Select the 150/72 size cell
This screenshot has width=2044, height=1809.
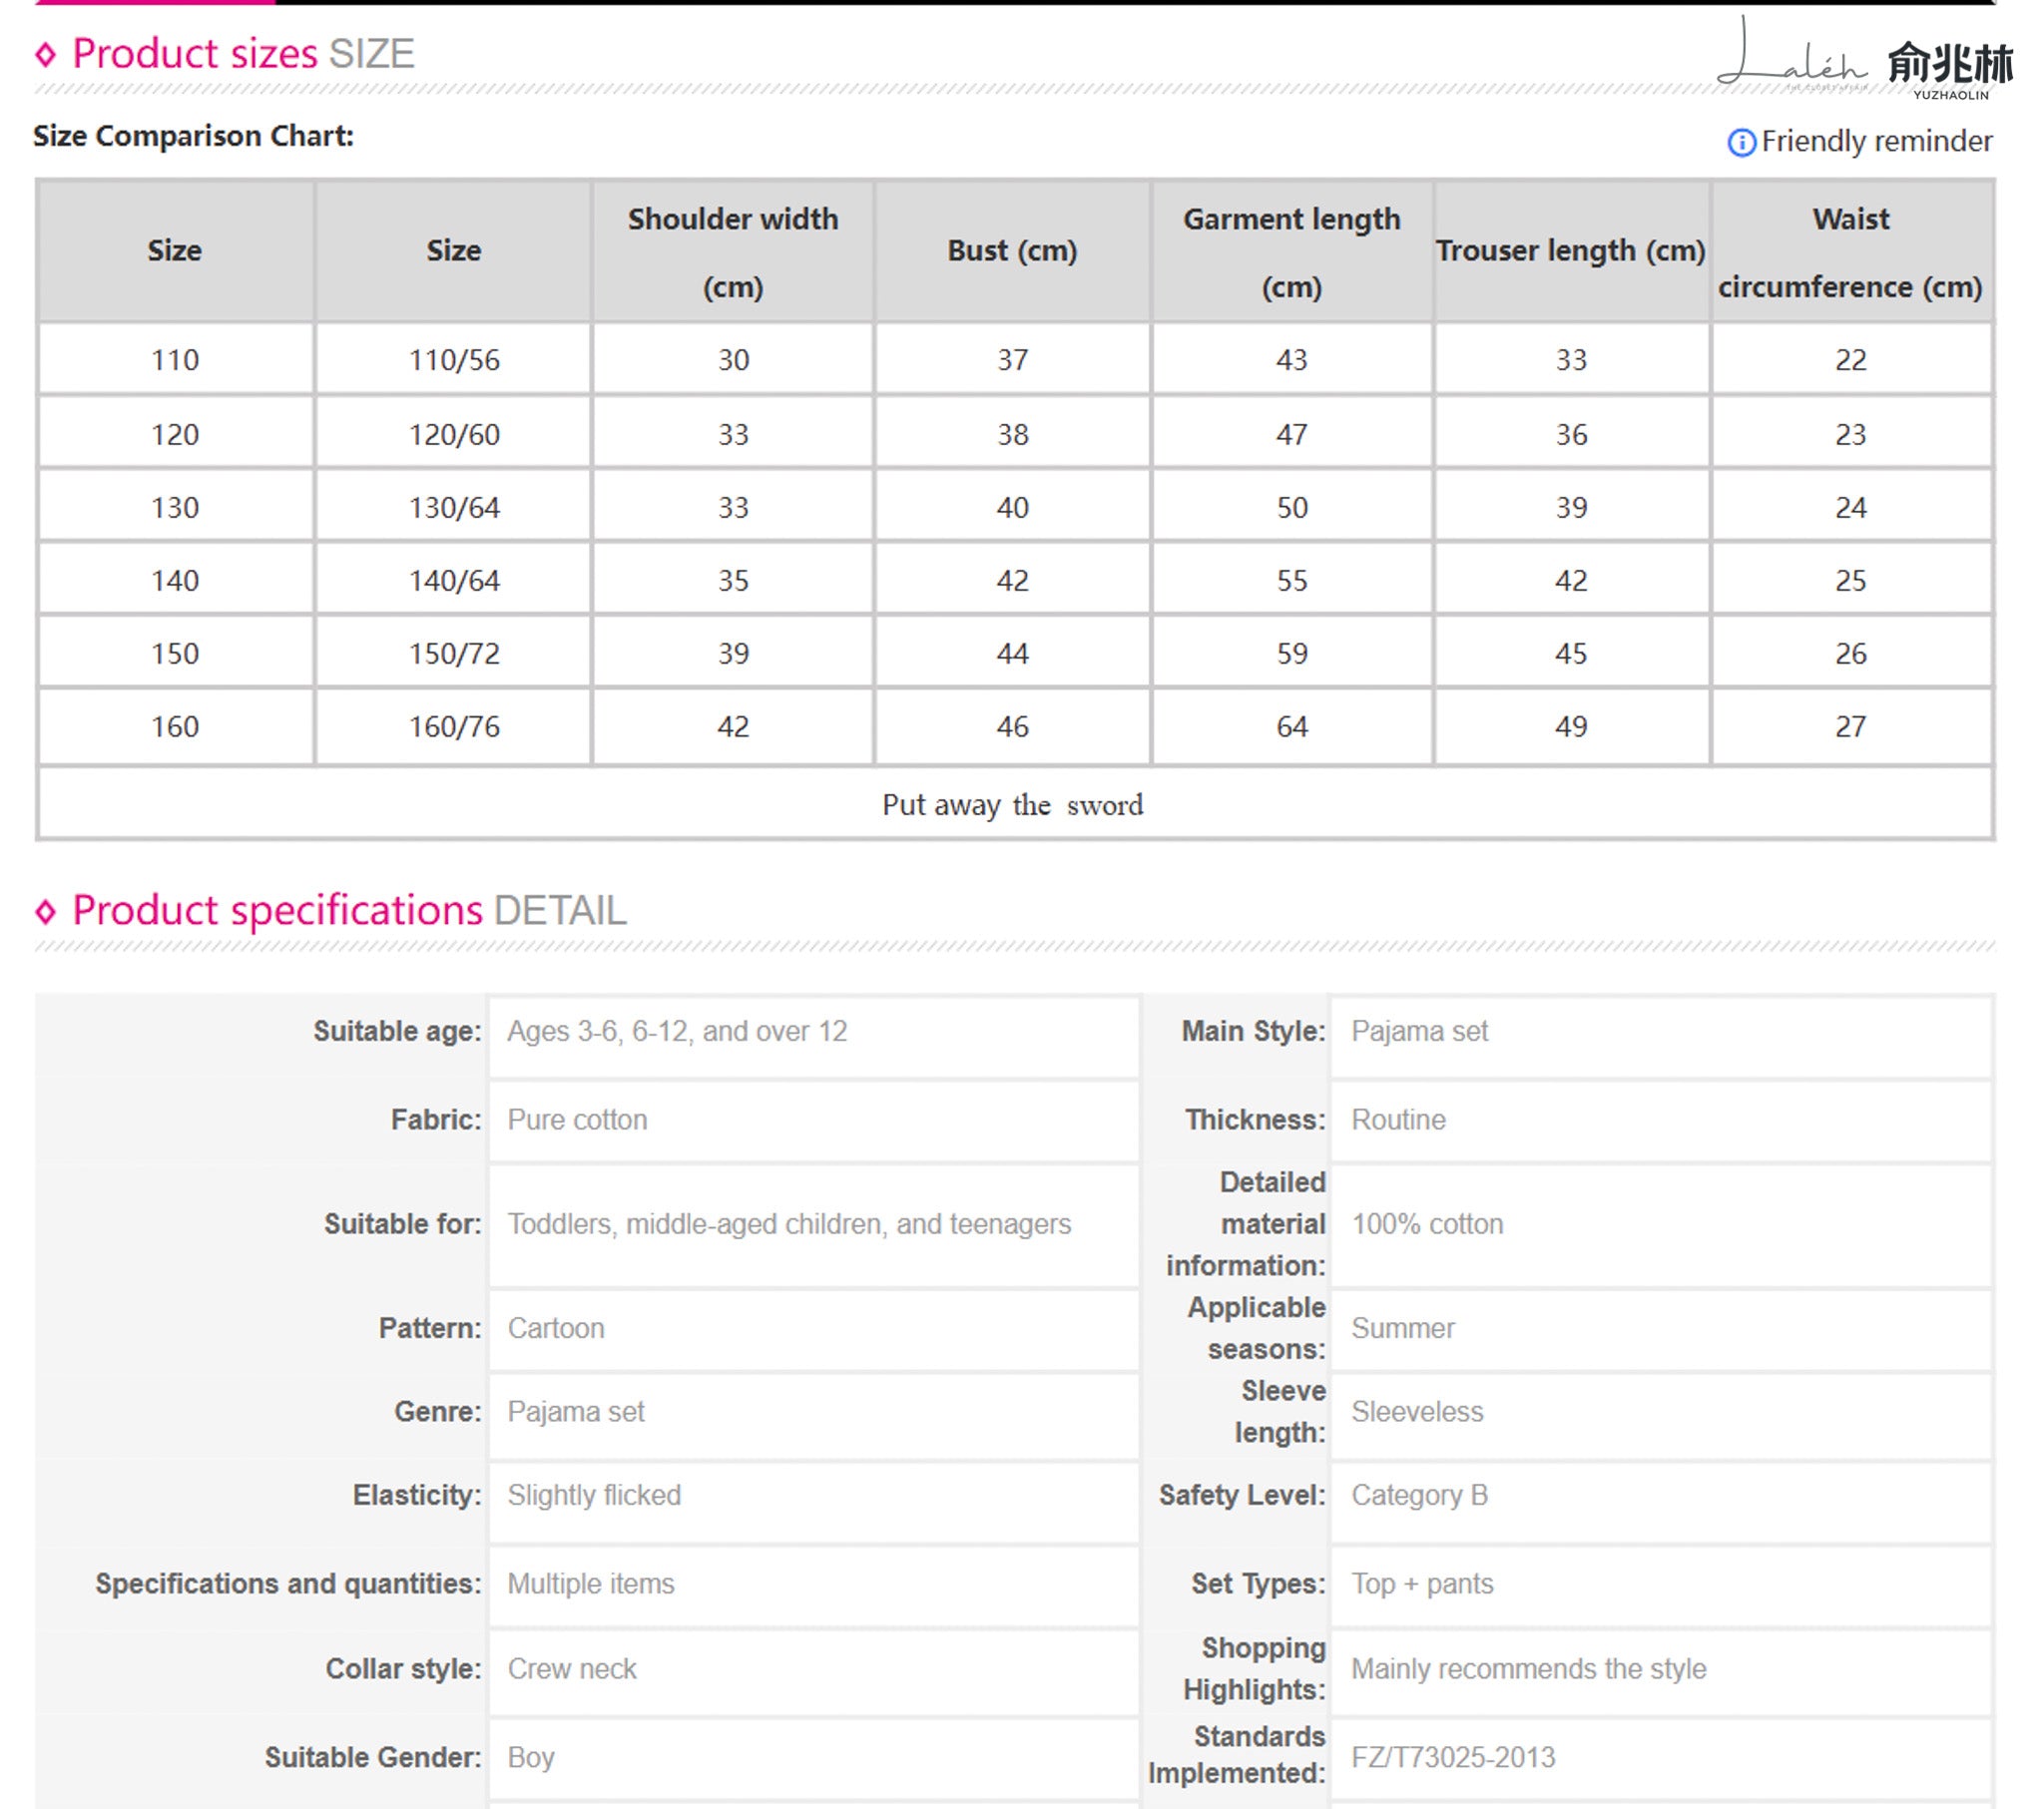tap(454, 653)
